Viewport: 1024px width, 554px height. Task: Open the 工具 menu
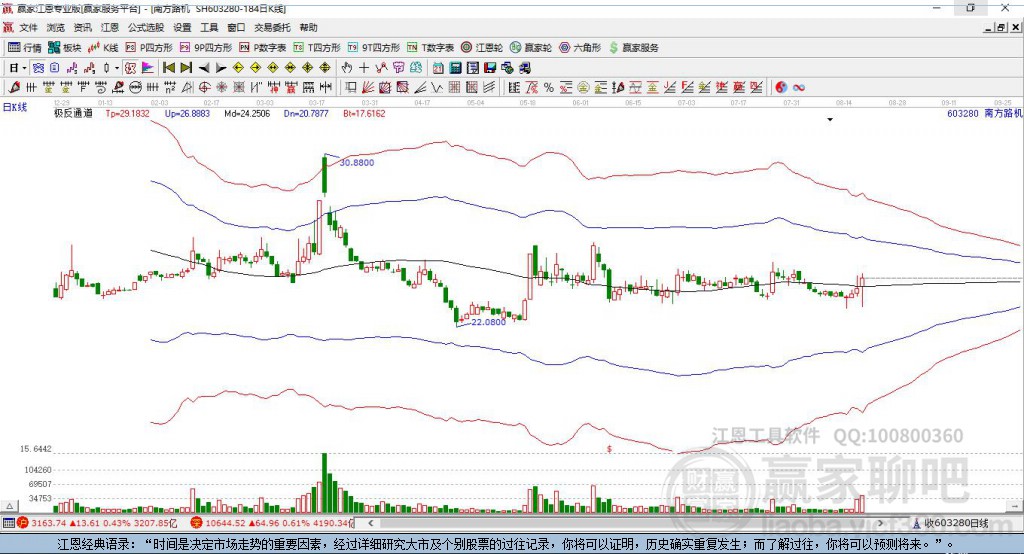point(209,27)
